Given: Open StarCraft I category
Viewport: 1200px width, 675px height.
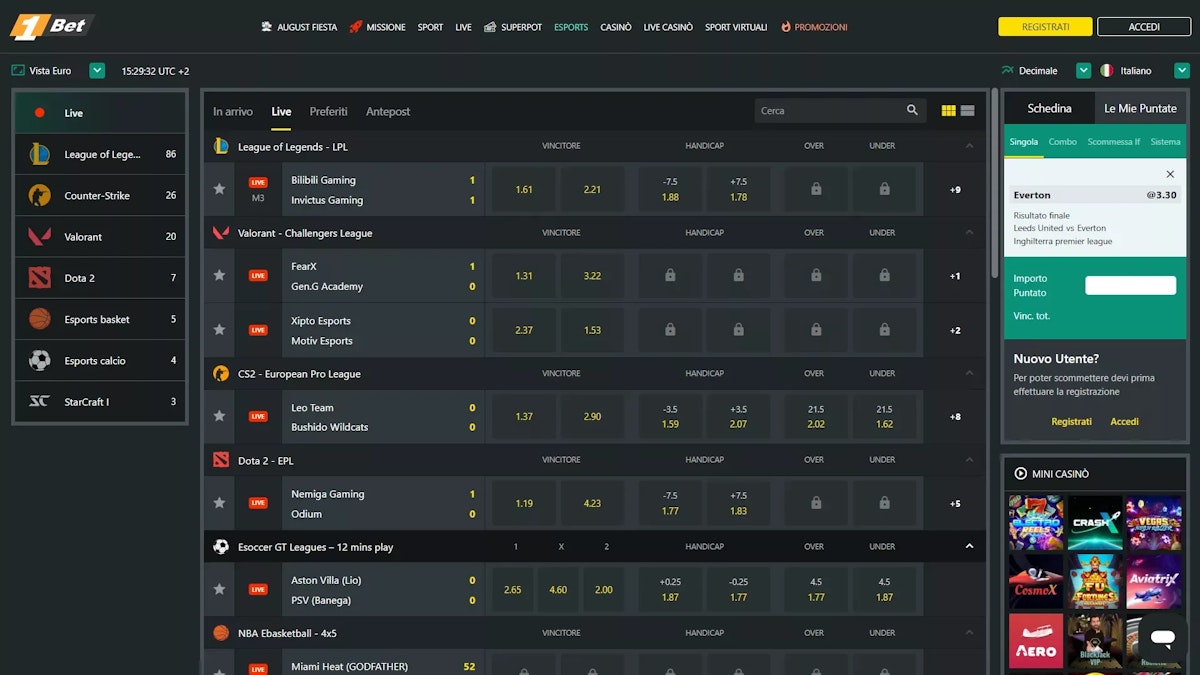Looking at the screenshot, I should coord(100,402).
